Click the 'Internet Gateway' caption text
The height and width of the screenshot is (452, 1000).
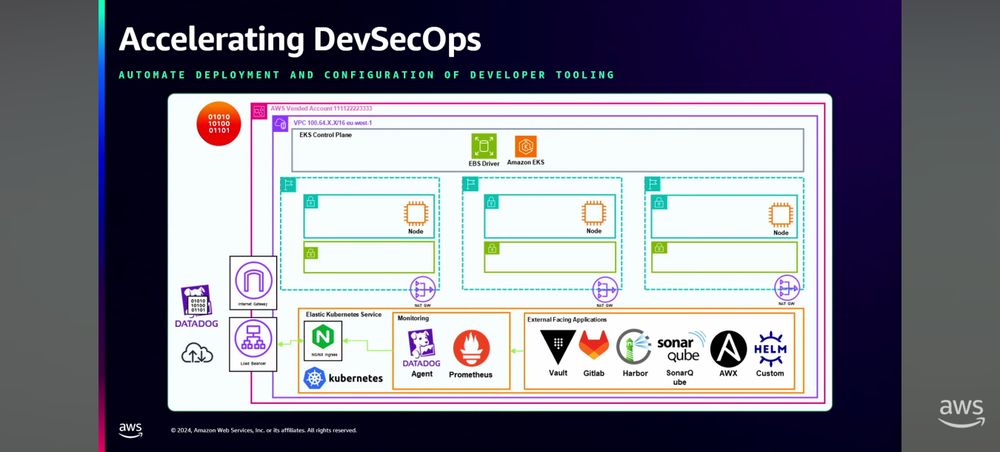coord(253,305)
